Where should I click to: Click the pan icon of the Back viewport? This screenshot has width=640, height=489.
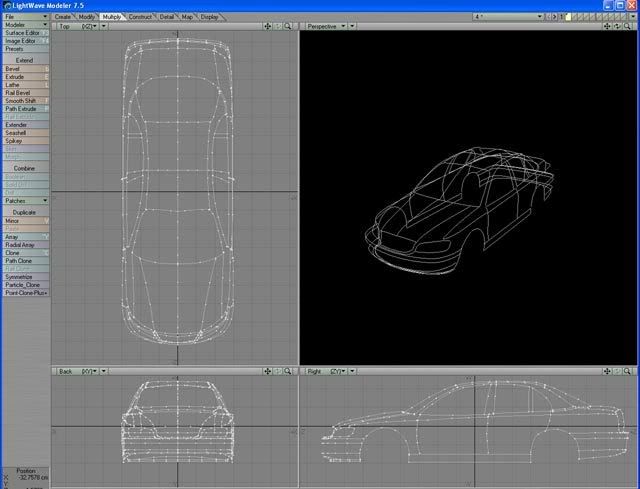(x=267, y=371)
